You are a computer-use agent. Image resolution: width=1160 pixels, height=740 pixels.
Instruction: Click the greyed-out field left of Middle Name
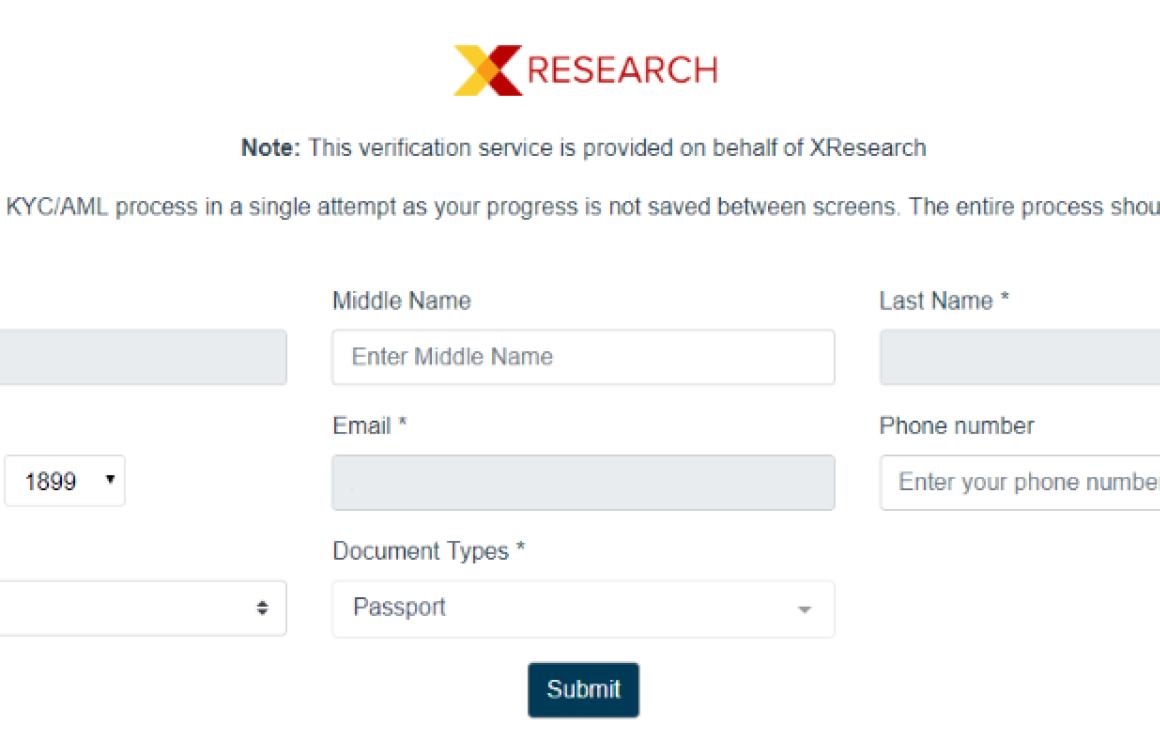[x=143, y=357]
